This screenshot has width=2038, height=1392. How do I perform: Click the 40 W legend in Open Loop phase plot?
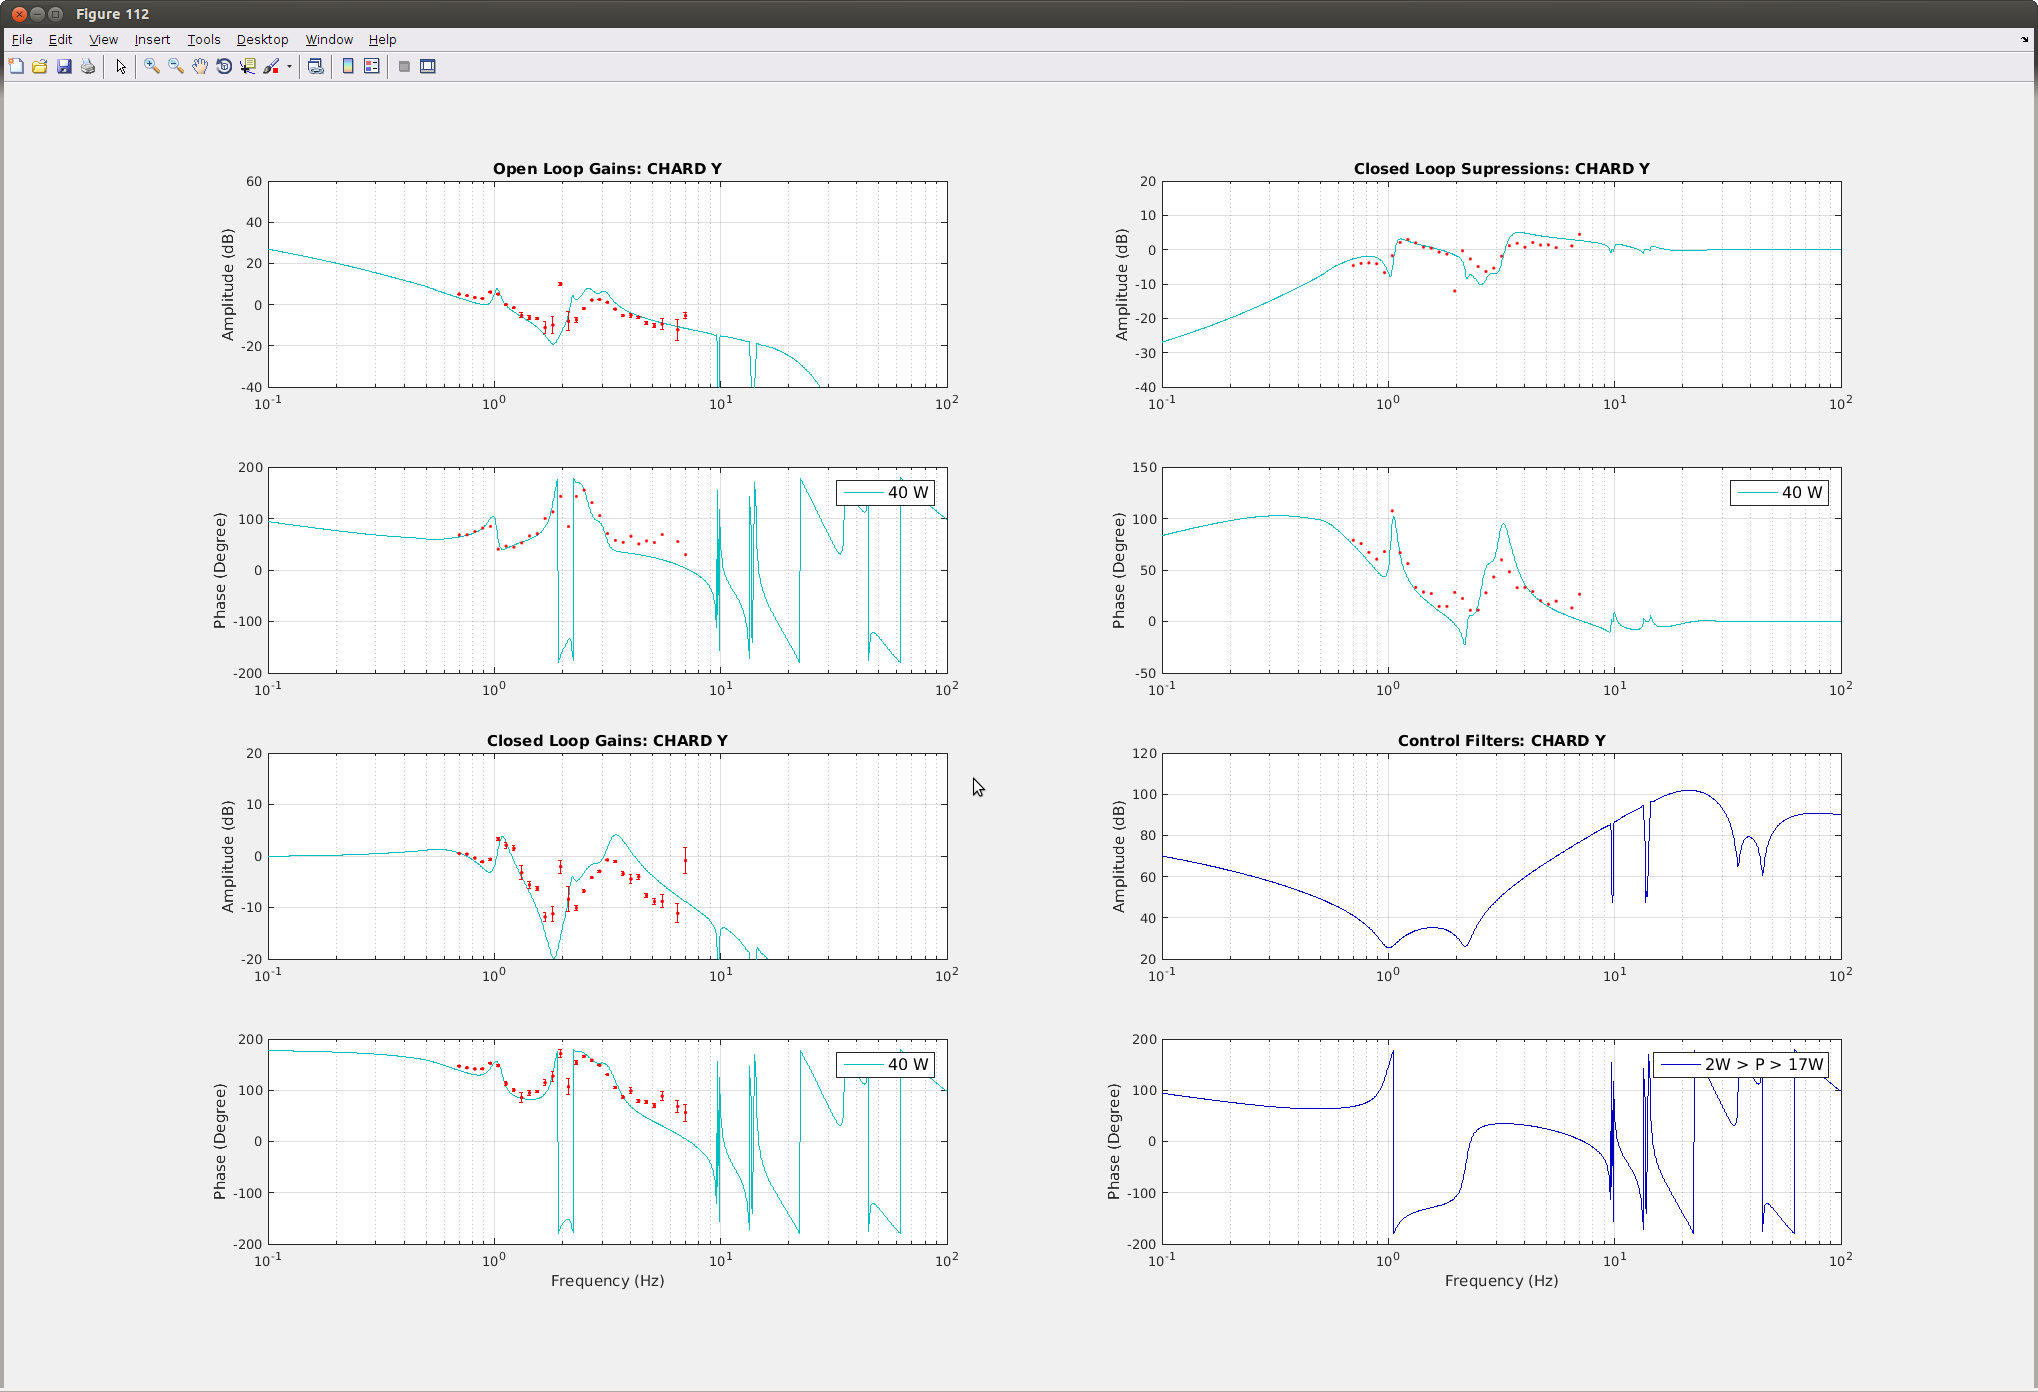[885, 492]
